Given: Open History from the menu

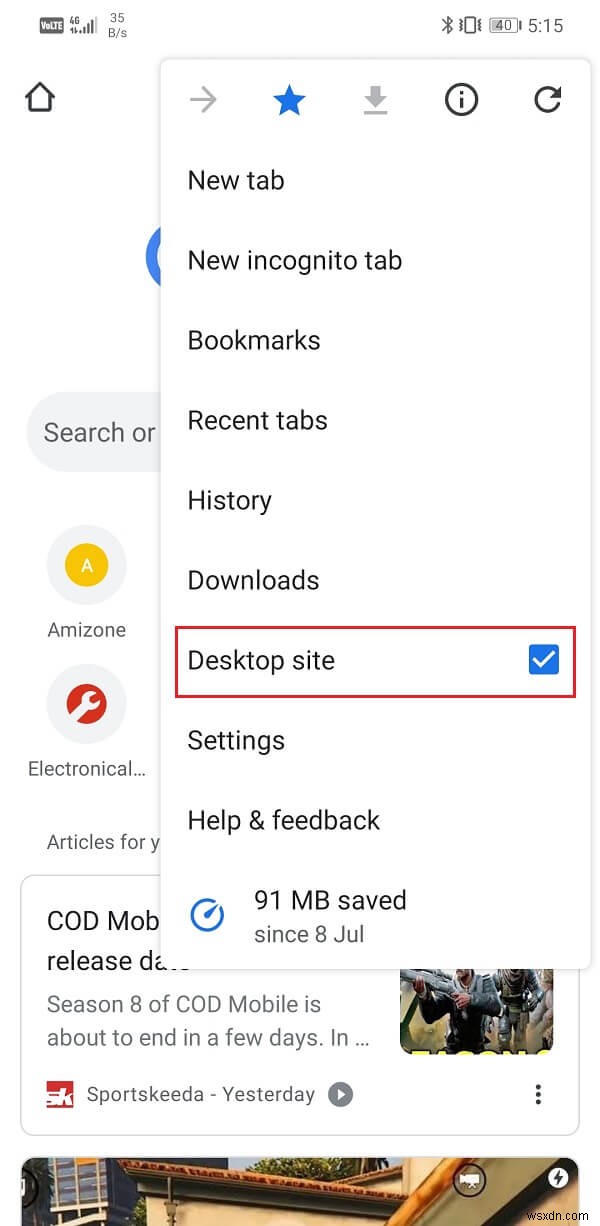Looking at the screenshot, I should pyautogui.click(x=230, y=501).
